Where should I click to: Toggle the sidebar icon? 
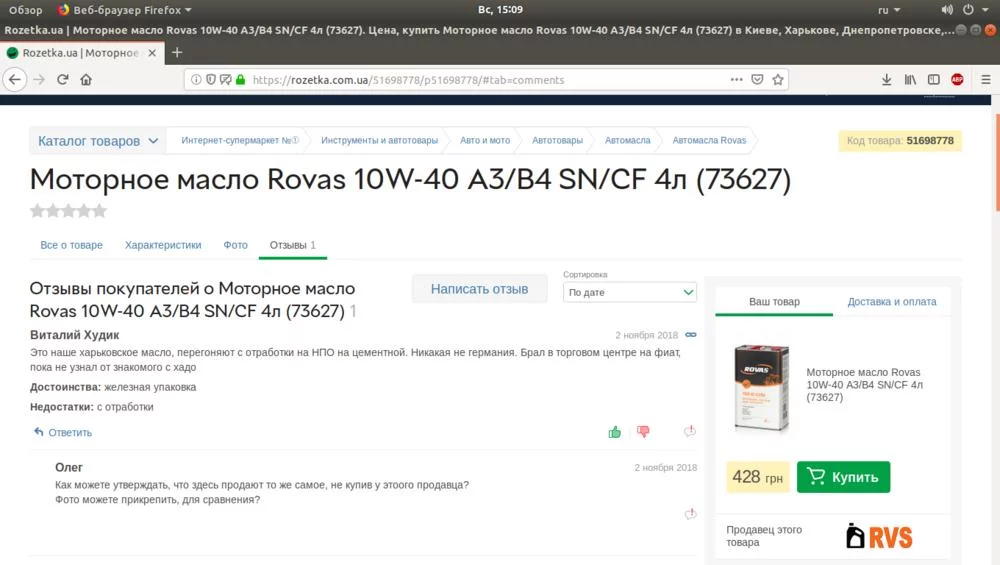[934, 80]
